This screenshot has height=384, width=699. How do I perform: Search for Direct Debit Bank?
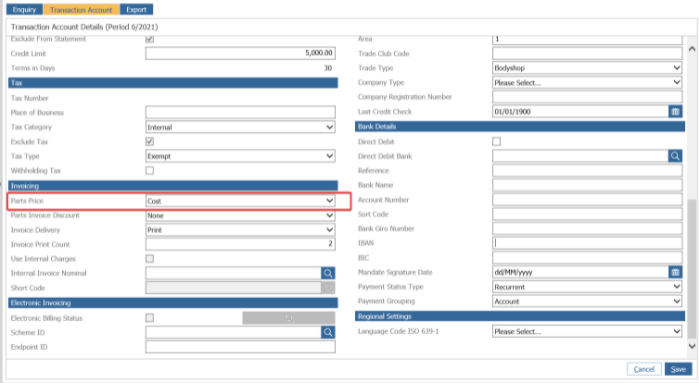click(675, 156)
